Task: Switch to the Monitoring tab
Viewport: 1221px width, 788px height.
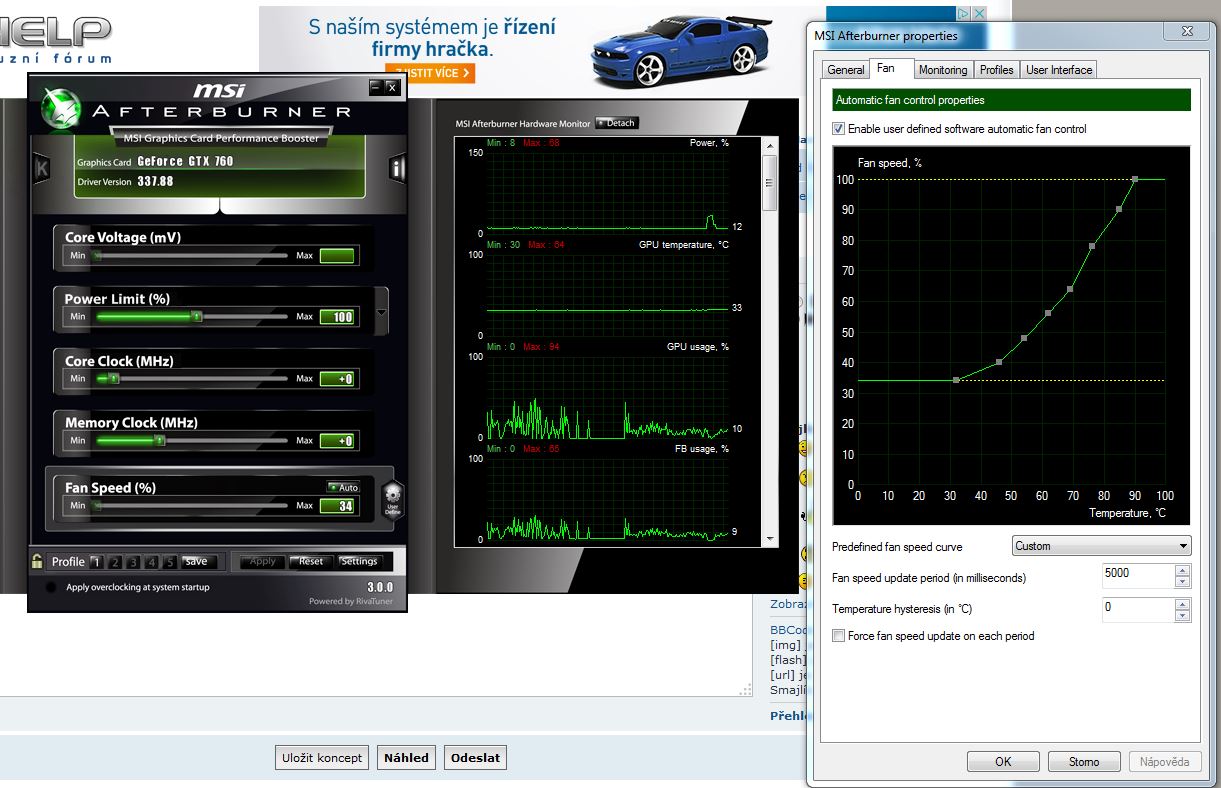Action: click(x=943, y=70)
